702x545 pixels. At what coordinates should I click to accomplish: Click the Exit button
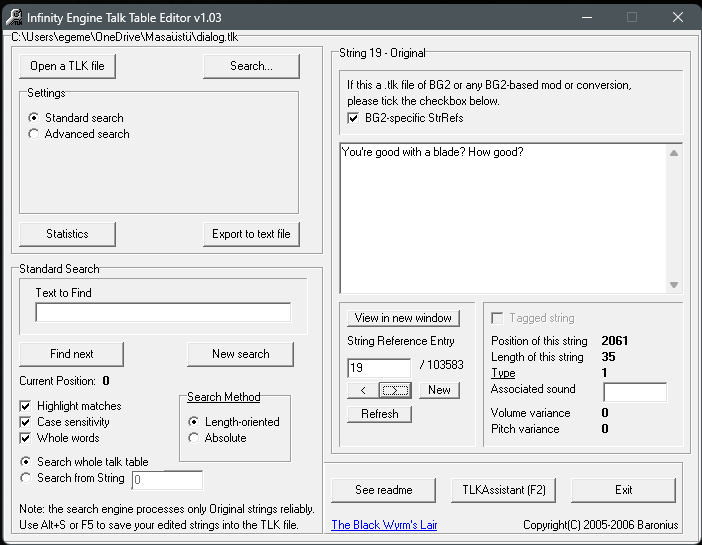[623, 490]
